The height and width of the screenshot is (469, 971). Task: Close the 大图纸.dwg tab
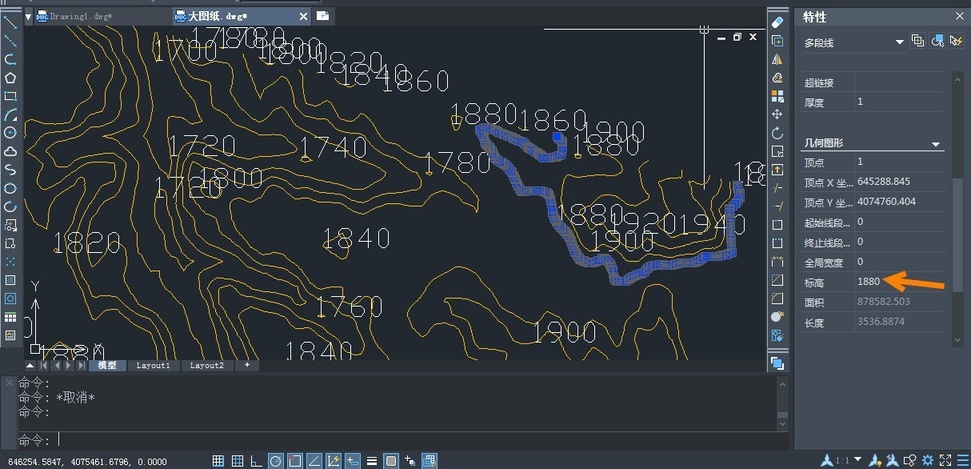click(x=303, y=16)
